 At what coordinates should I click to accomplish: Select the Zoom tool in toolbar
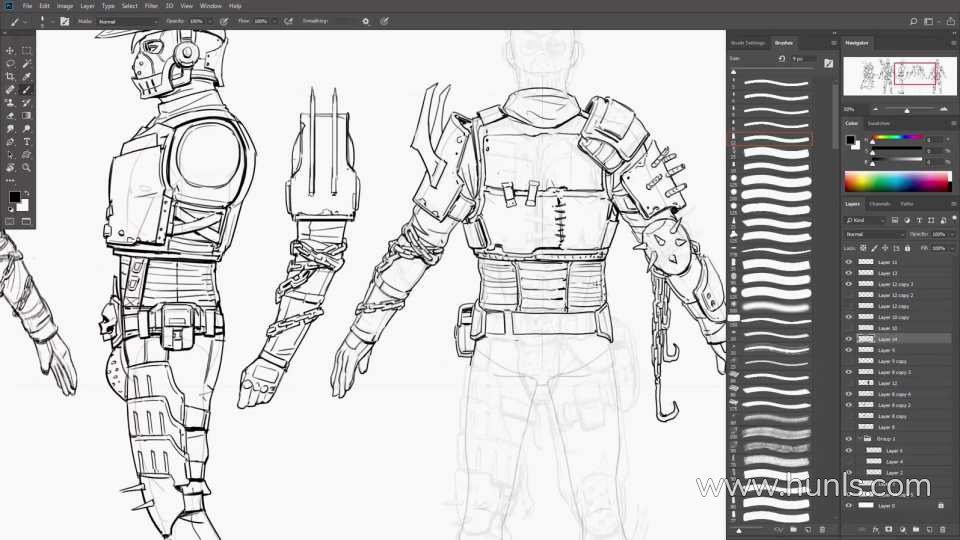(26, 167)
